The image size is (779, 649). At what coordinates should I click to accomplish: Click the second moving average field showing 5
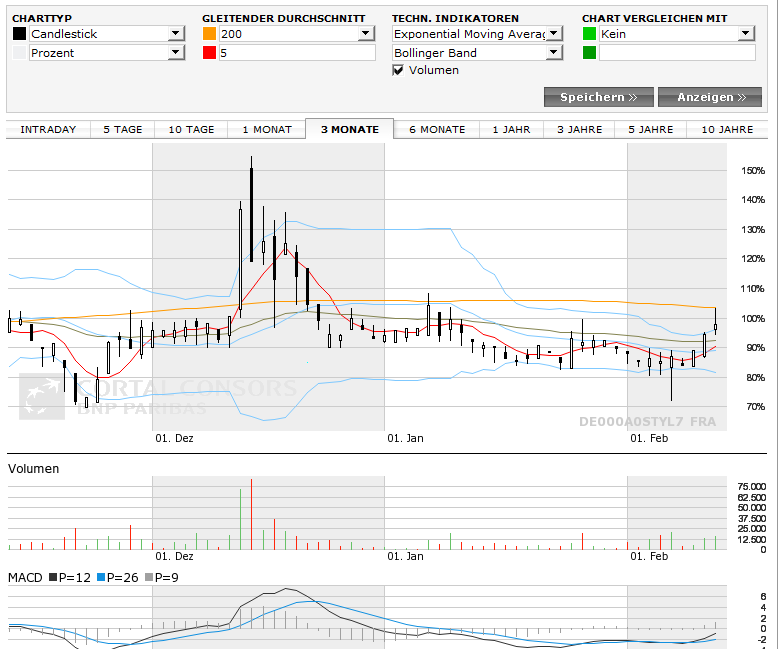click(297, 53)
